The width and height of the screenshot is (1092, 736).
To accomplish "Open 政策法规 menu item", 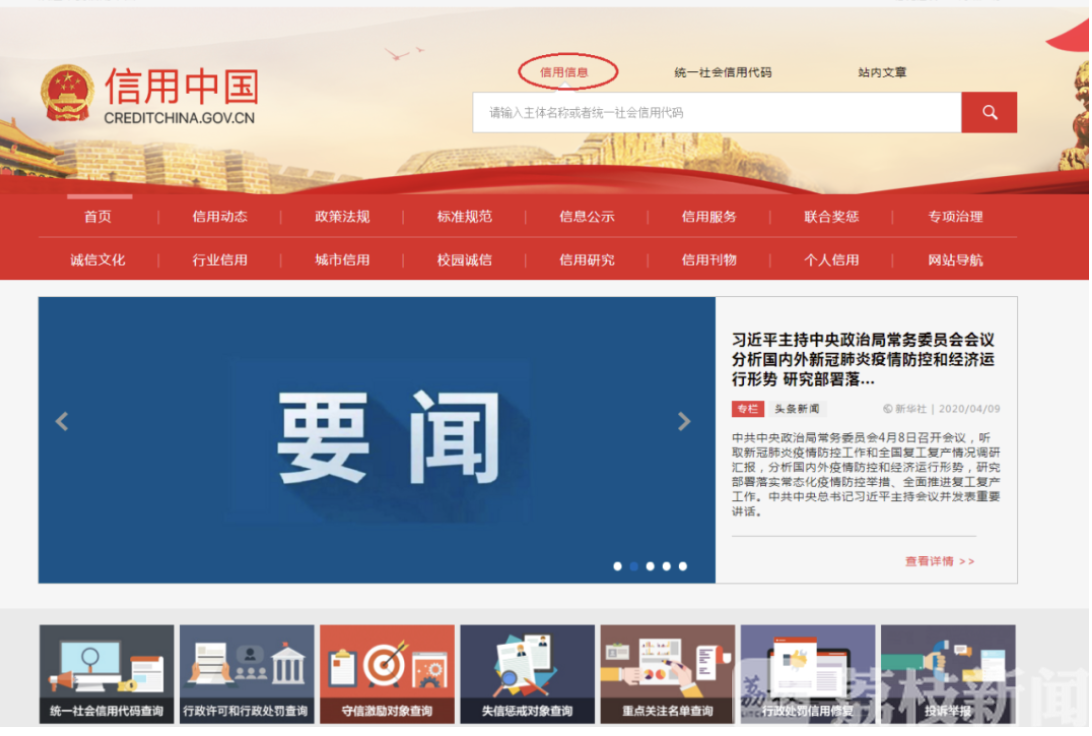I will (342, 217).
